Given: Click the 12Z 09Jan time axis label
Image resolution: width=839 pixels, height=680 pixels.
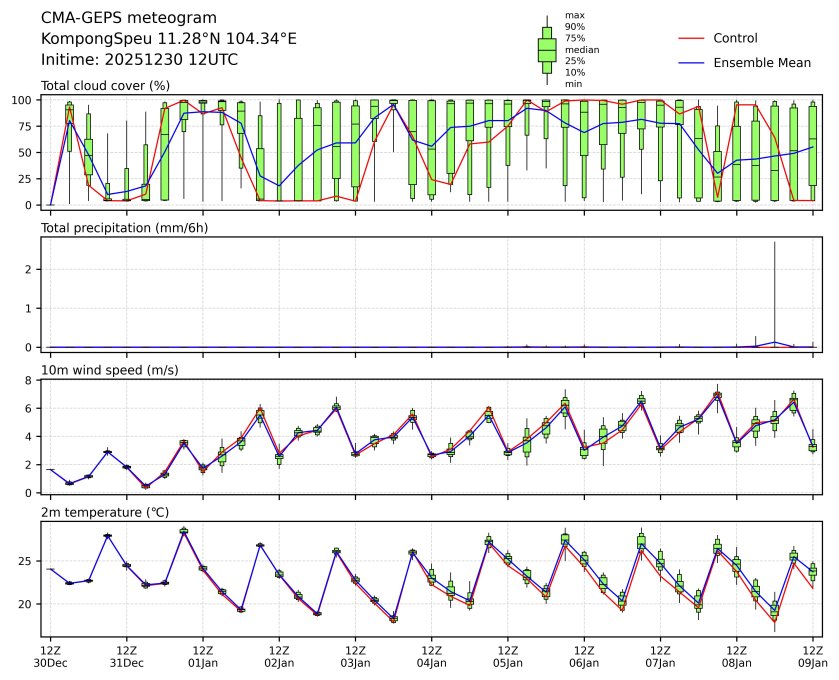Looking at the screenshot, I should (812, 656).
